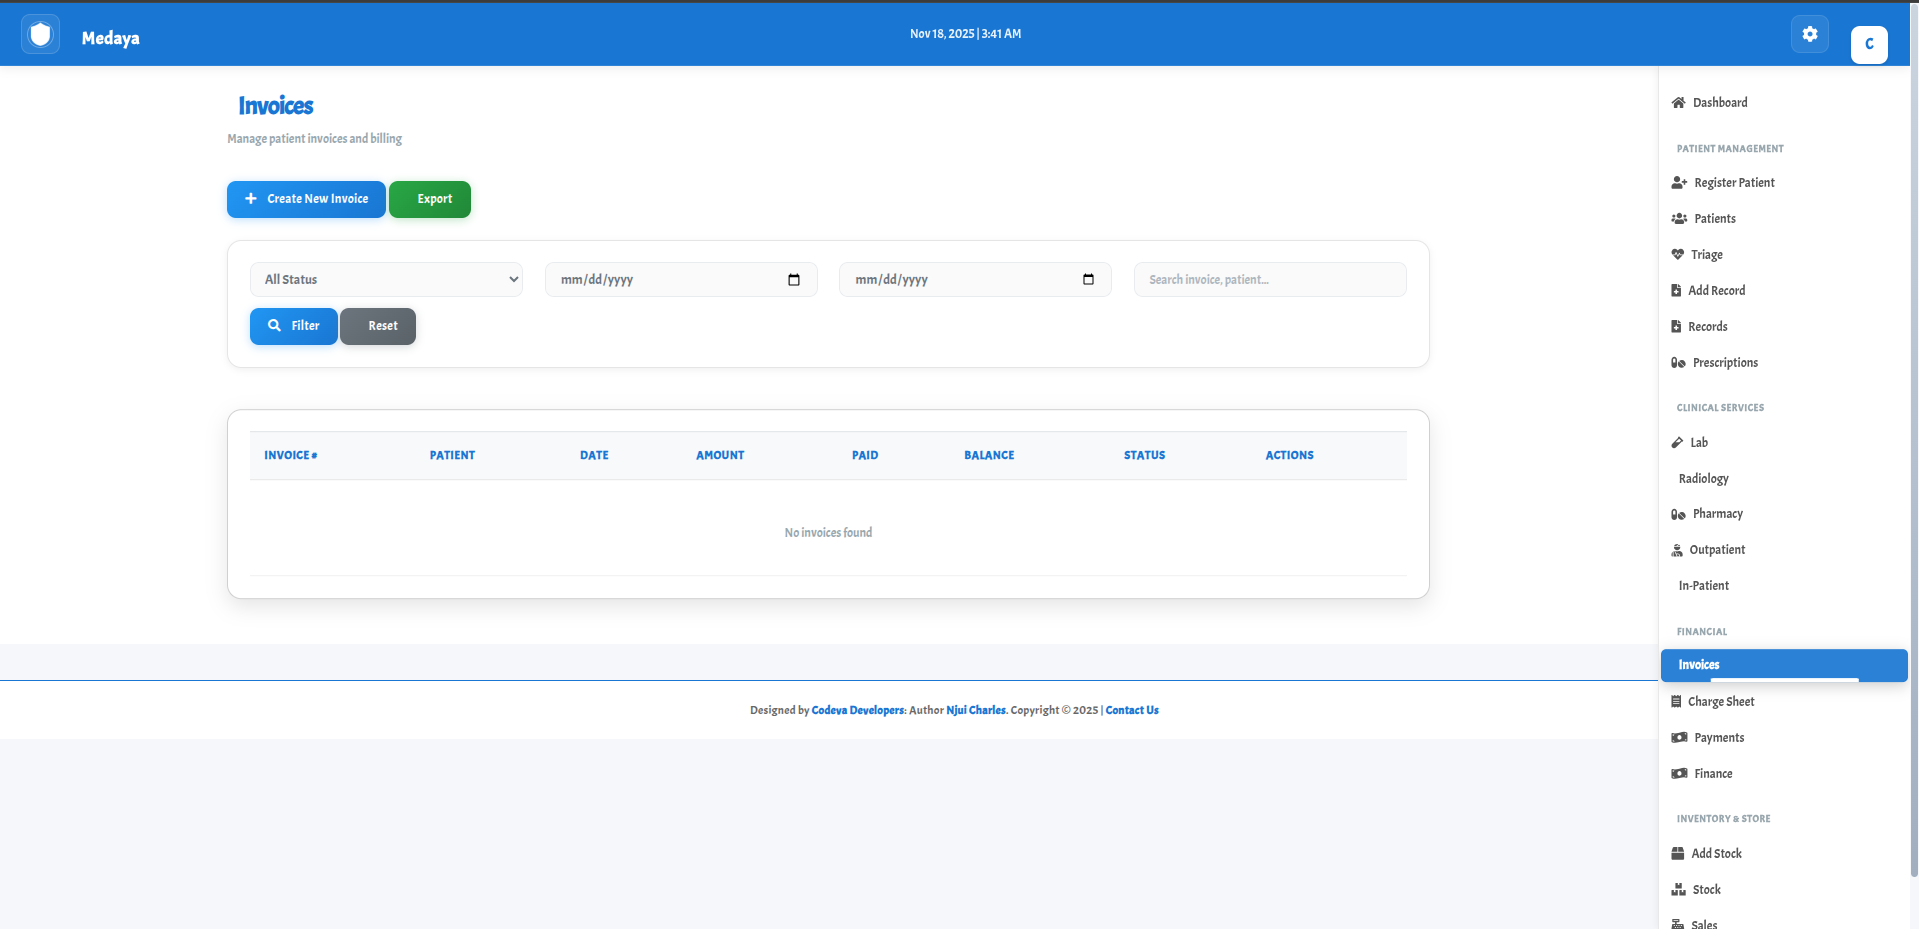Click the Add Stock icon

click(1678, 853)
